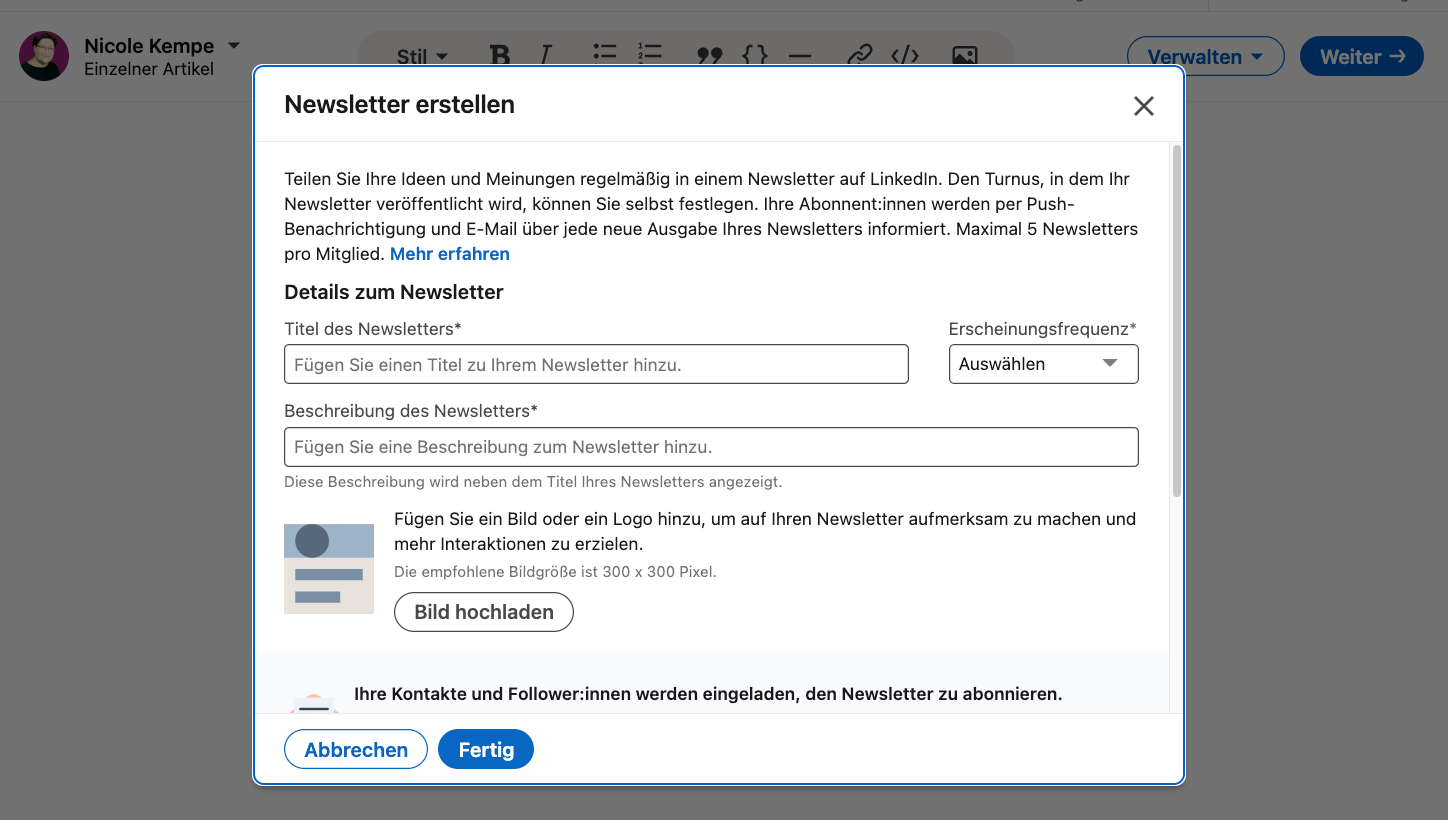This screenshot has height=820, width=1448.
Task: Open the Stil text style dropdown
Action: [420, 56]
